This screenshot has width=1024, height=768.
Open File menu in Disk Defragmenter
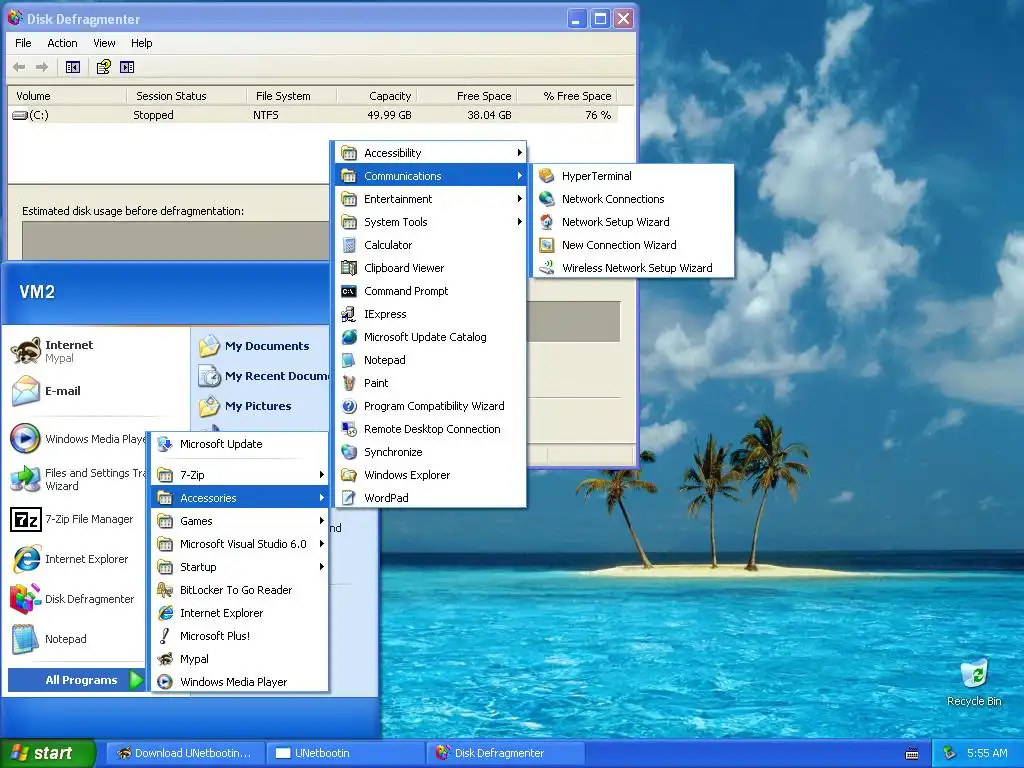pos(23,43)
